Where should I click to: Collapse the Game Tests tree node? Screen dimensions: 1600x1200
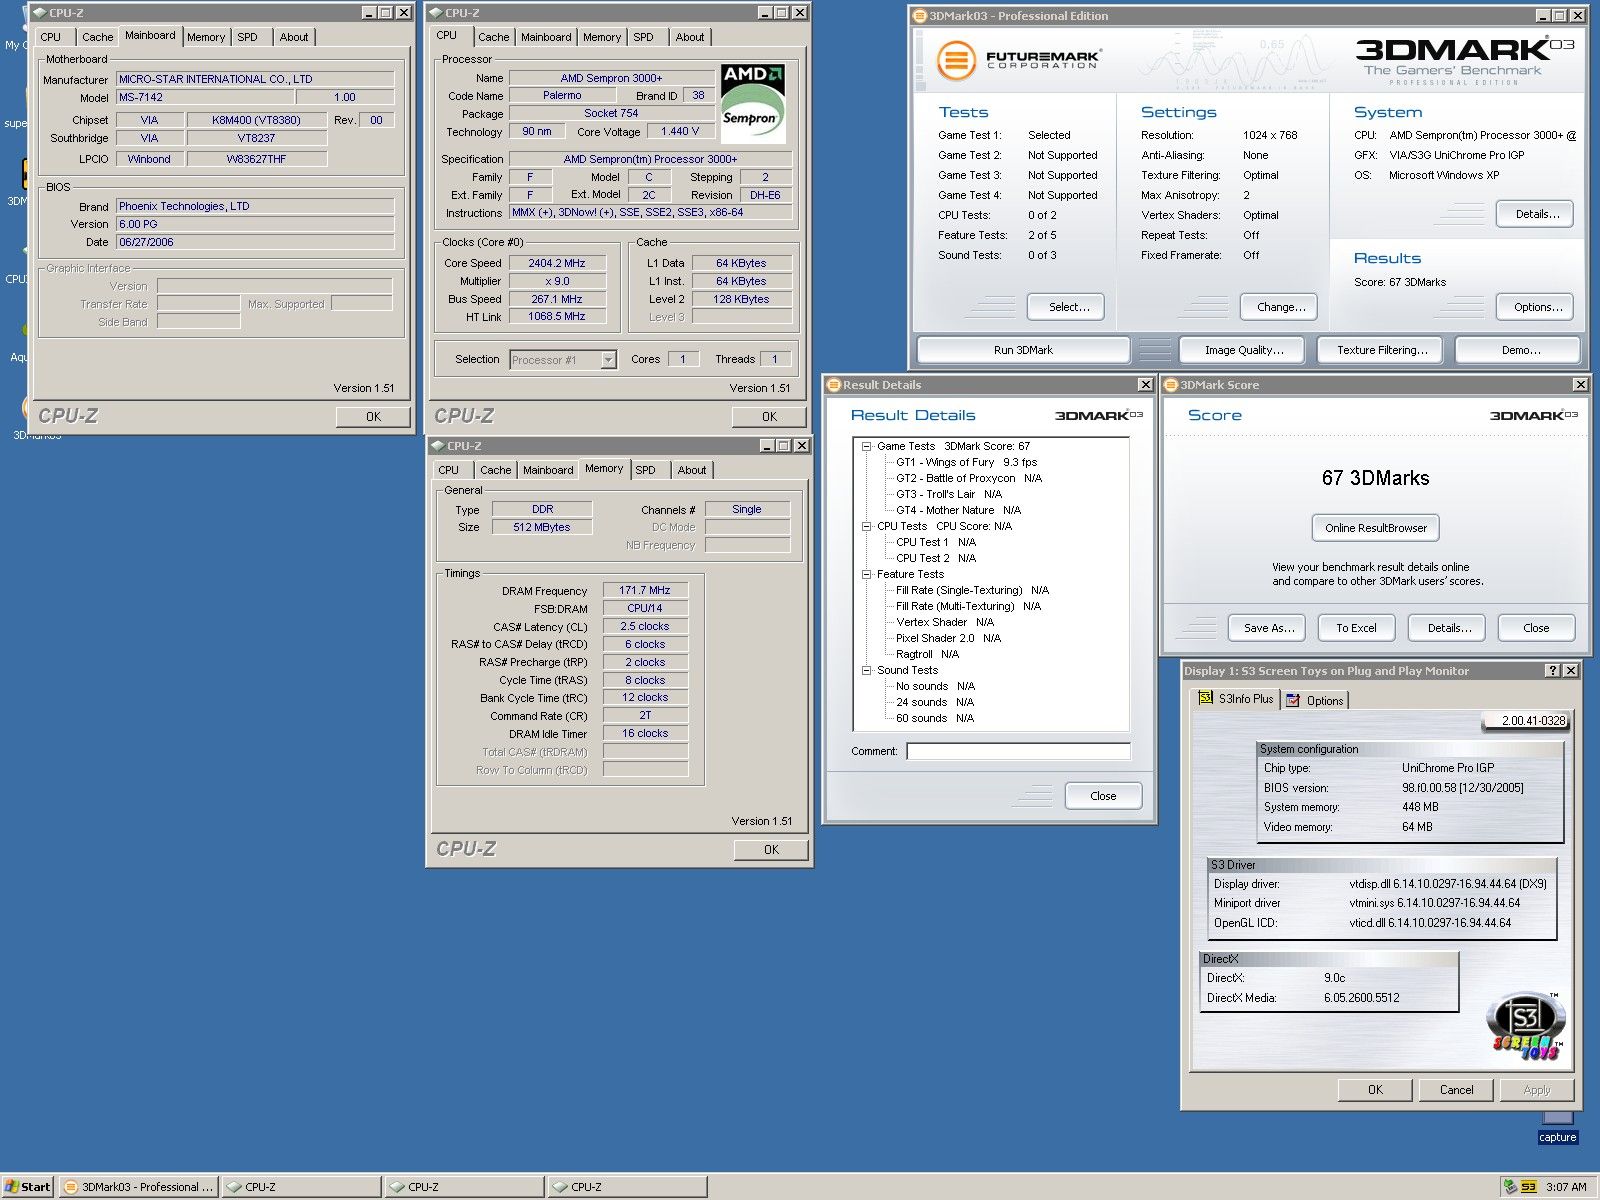[866, 446]
